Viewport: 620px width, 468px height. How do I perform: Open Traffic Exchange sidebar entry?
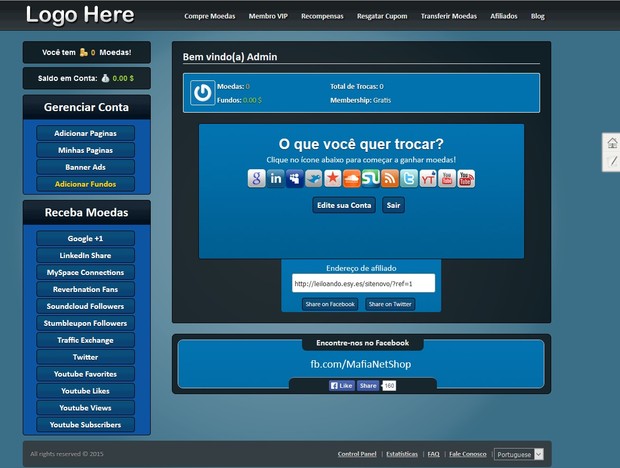85,340
